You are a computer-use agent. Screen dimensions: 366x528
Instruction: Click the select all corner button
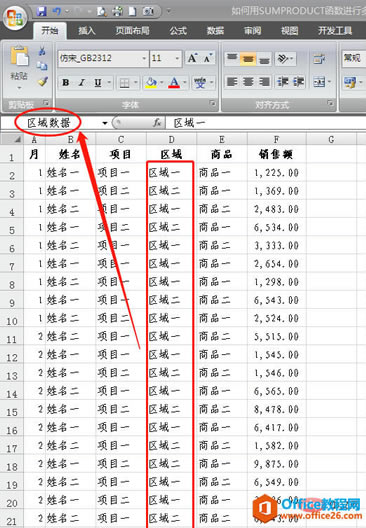[11, 139]
